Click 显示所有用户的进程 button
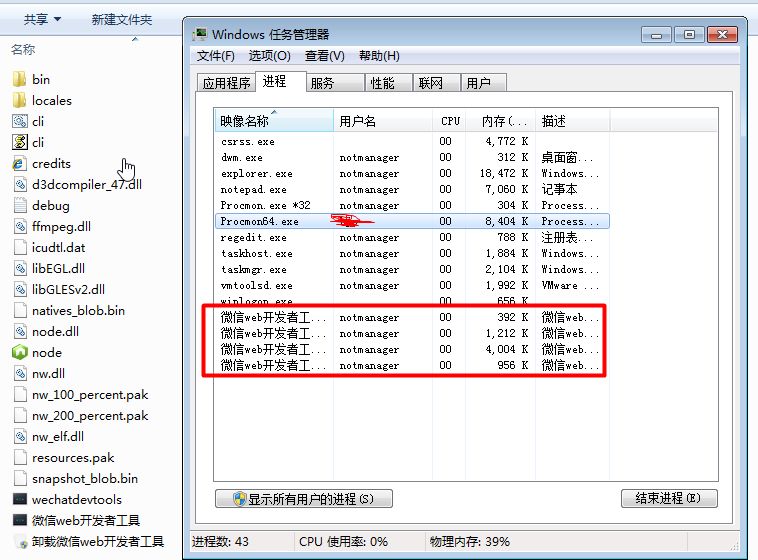This screenshot has width=758, height=560. [304, 499]
